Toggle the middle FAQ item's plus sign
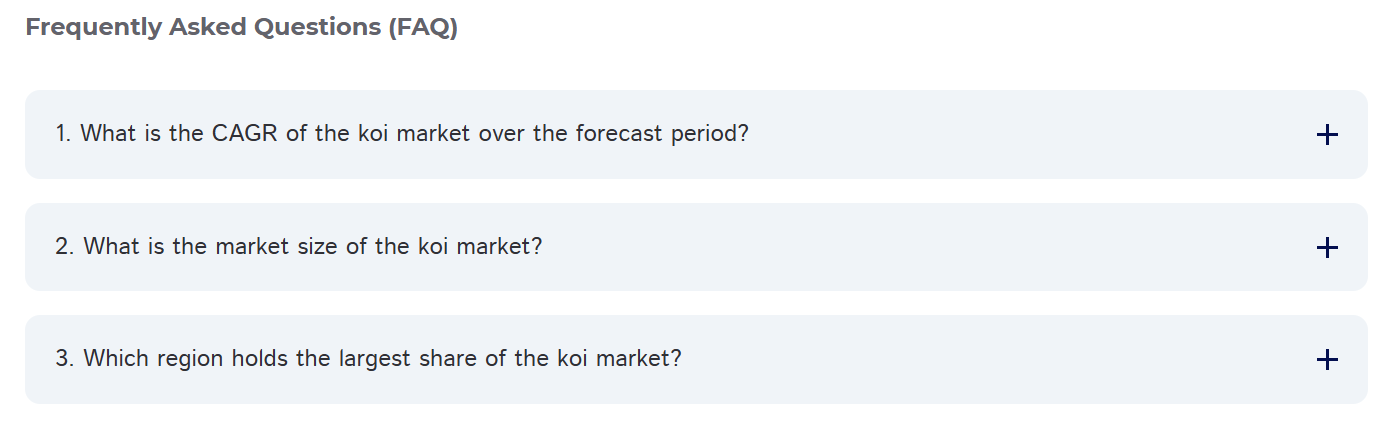This screenshot has height=421, width=1380. click(1326, 248)
